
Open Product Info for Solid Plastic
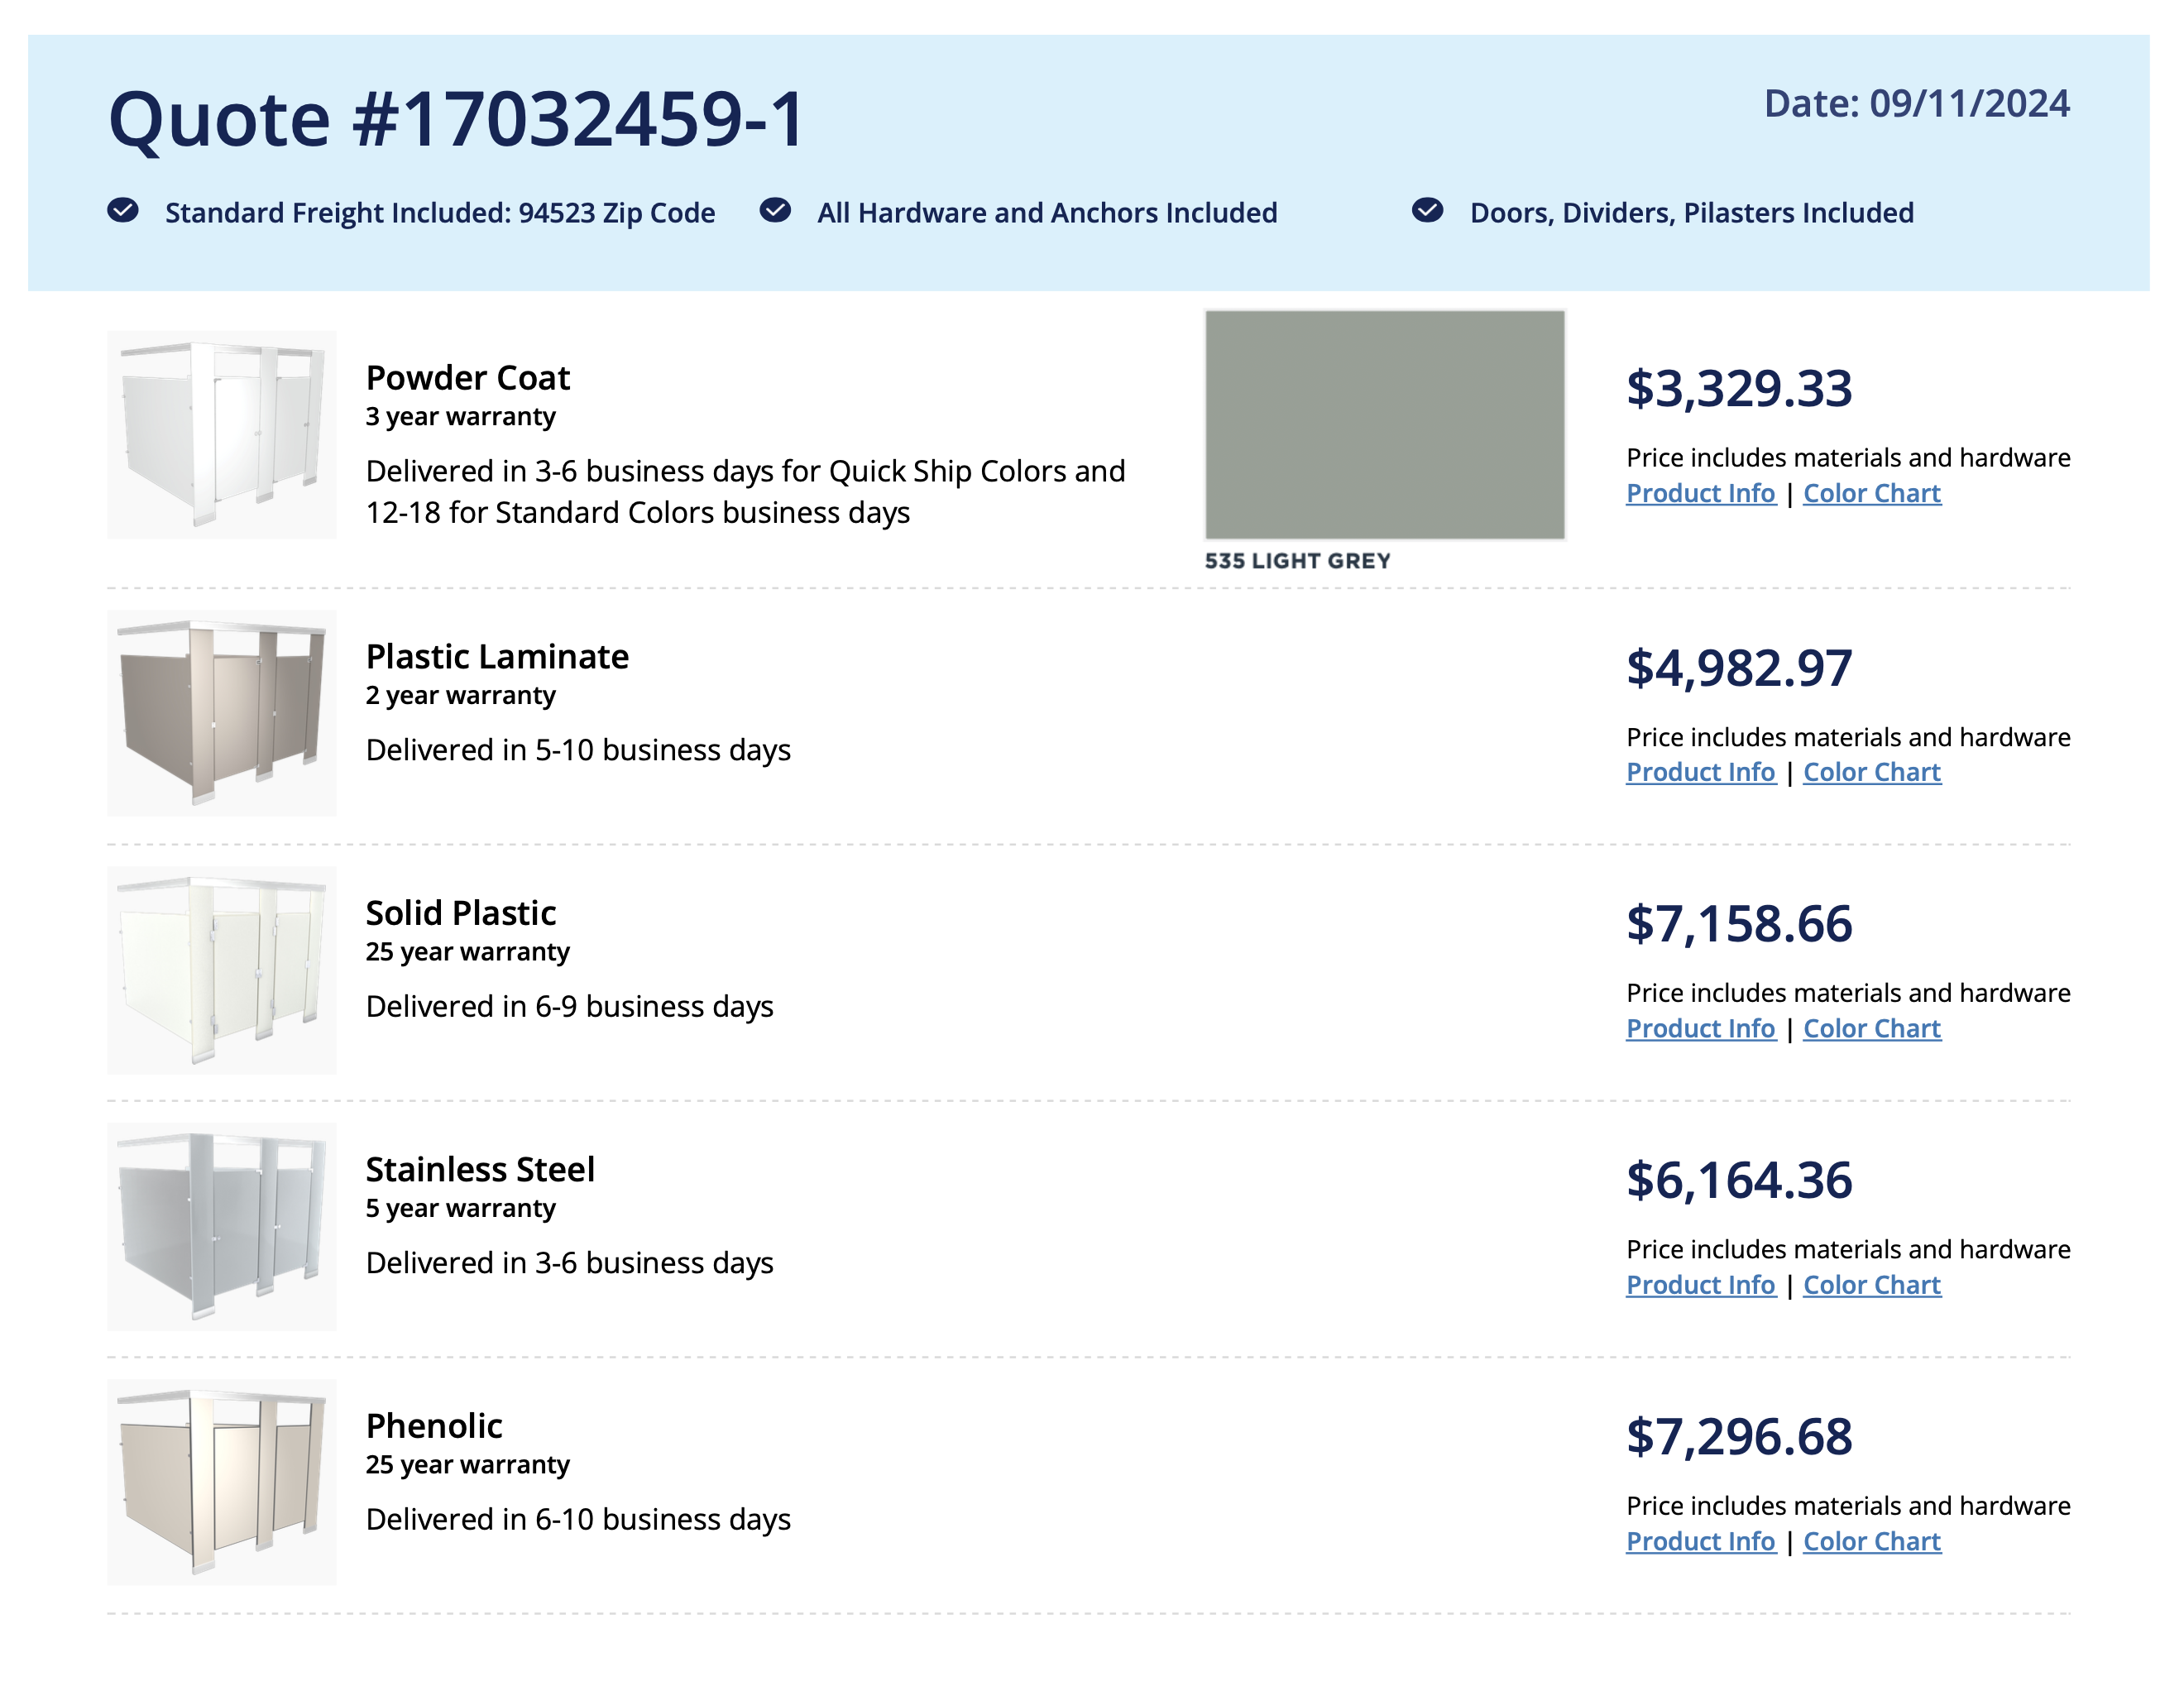[1700, 1028]
